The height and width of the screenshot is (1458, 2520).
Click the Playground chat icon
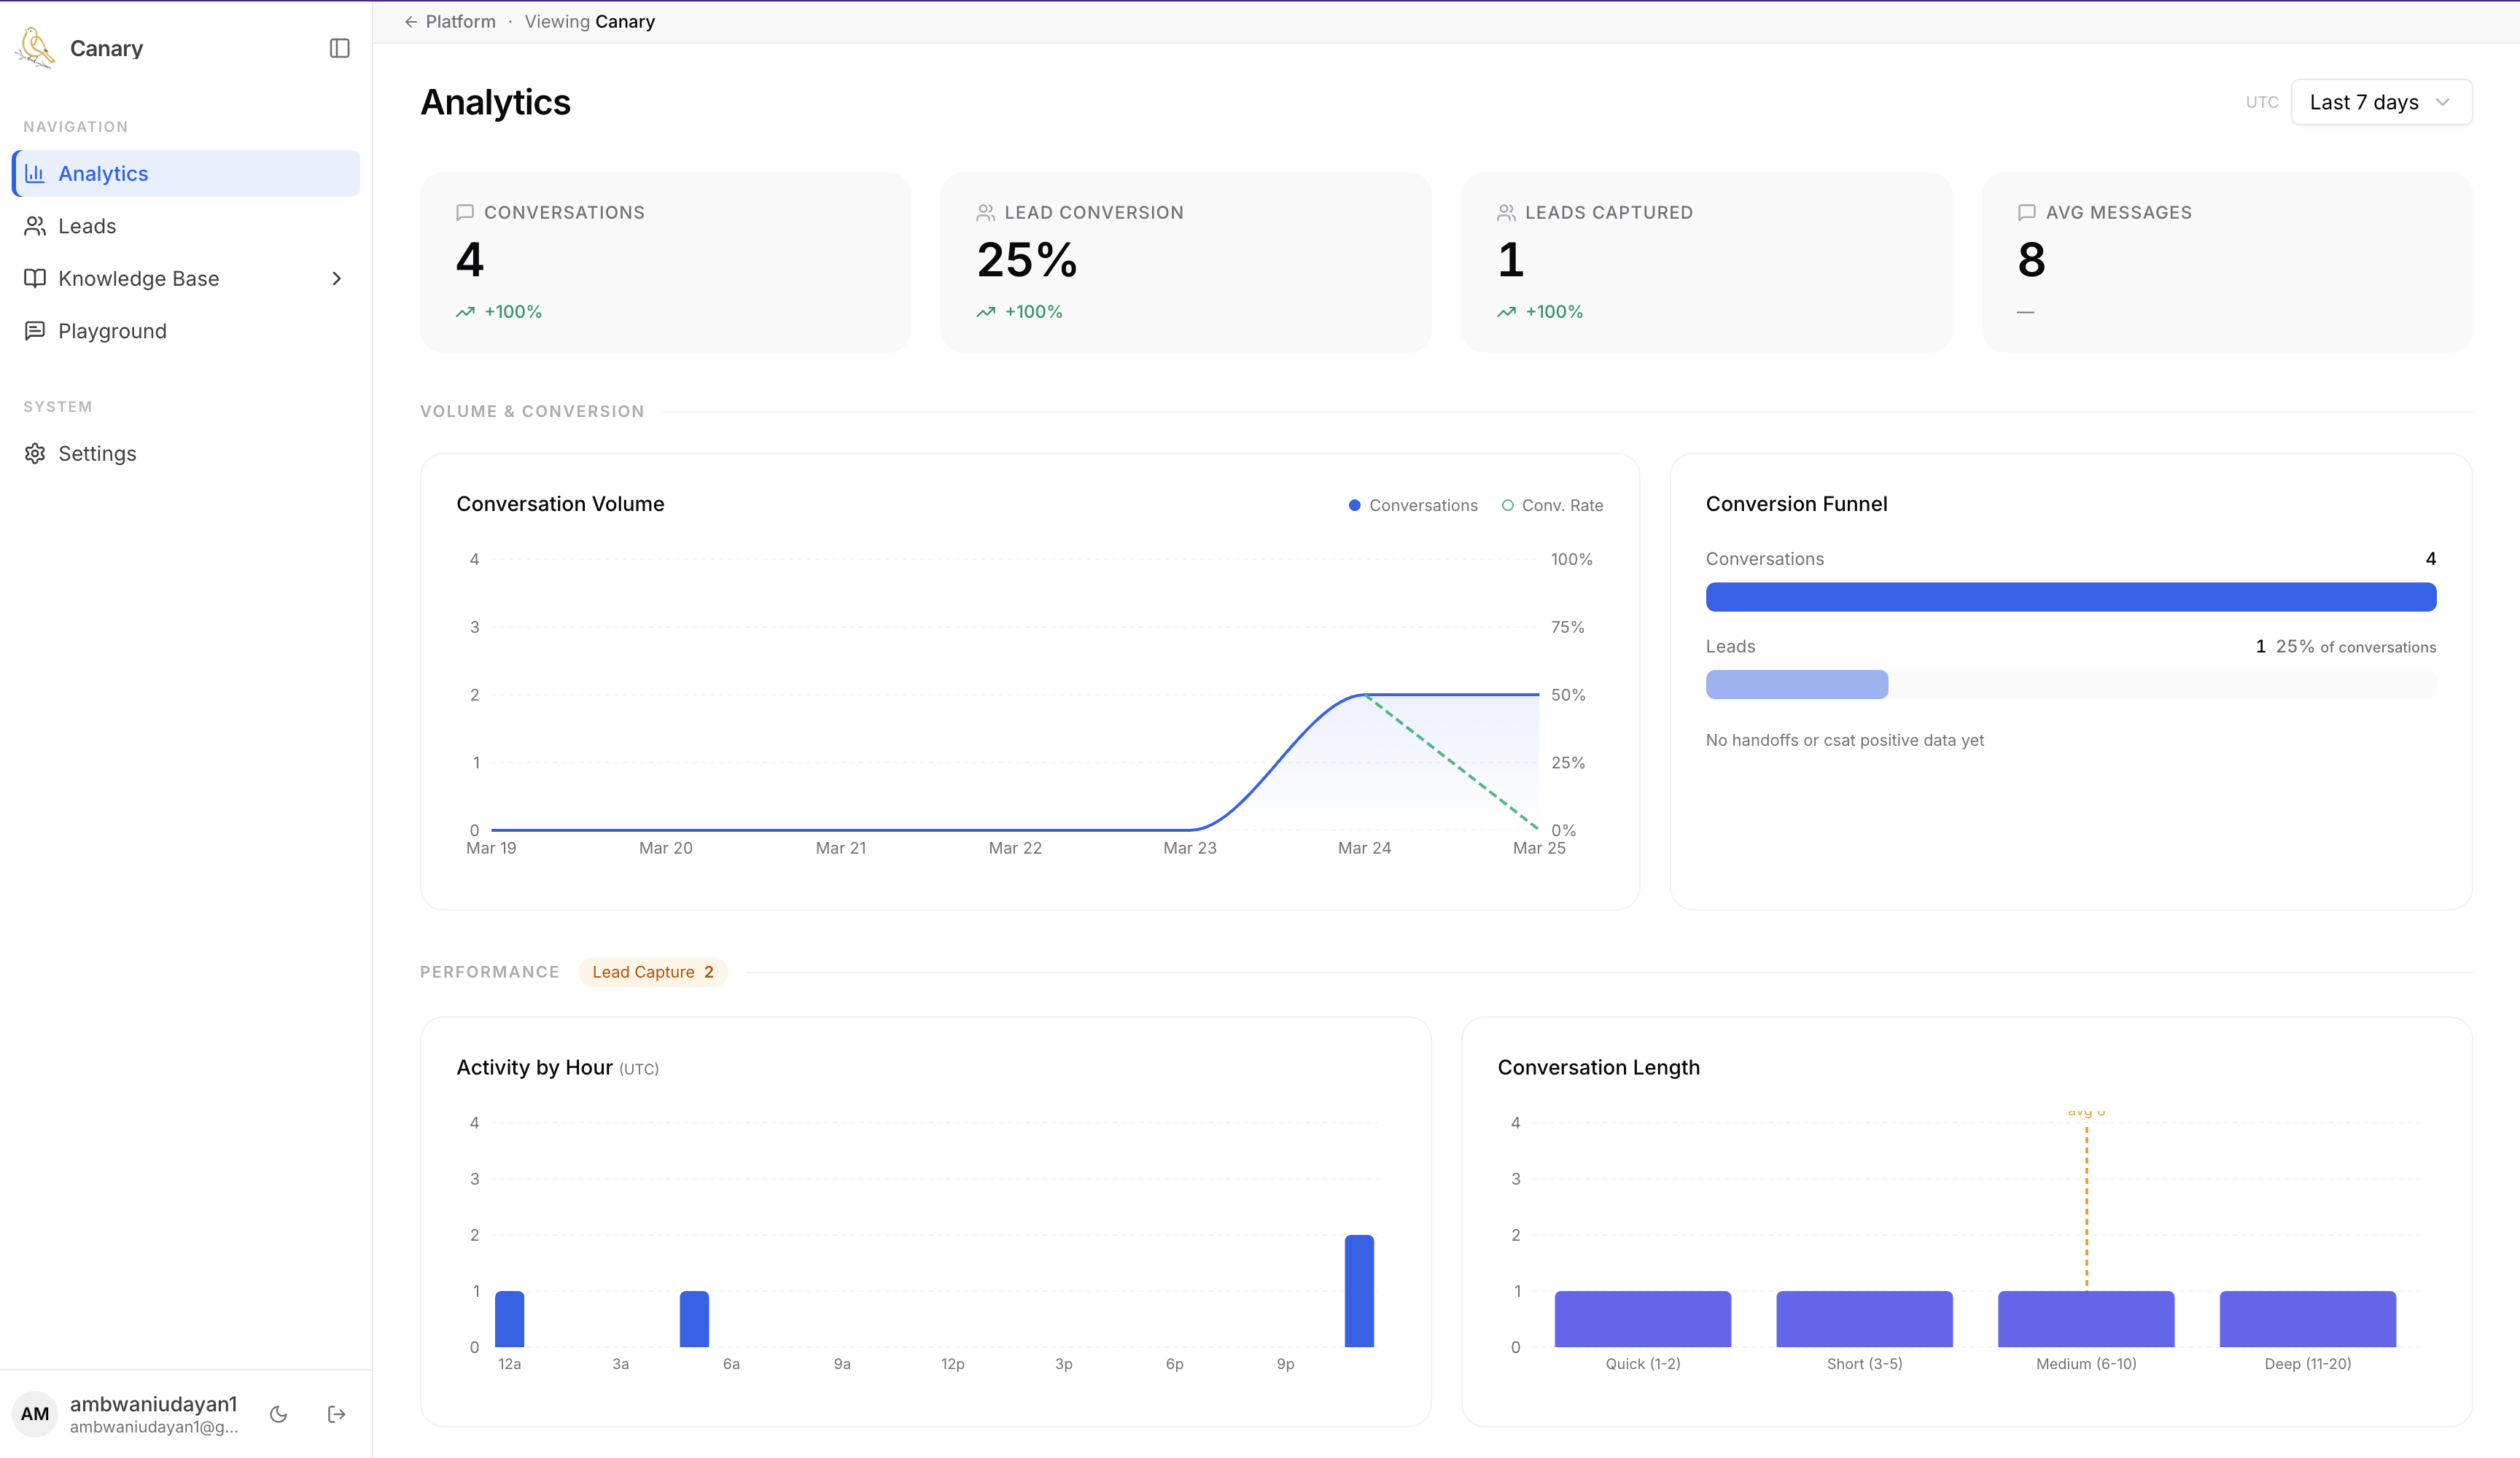35,331
